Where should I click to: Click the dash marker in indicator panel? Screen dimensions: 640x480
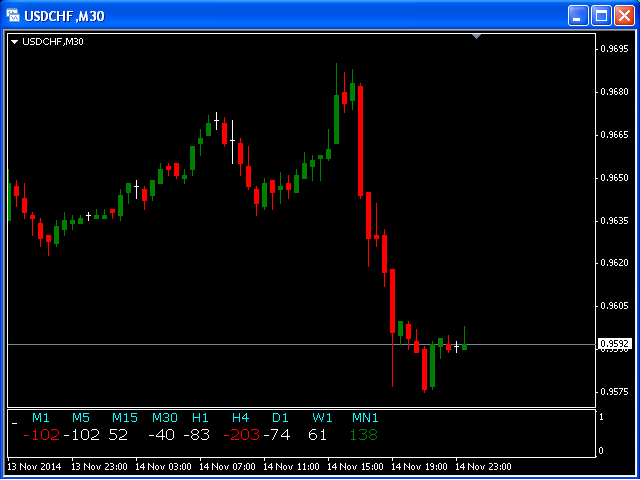click(14, 424)
